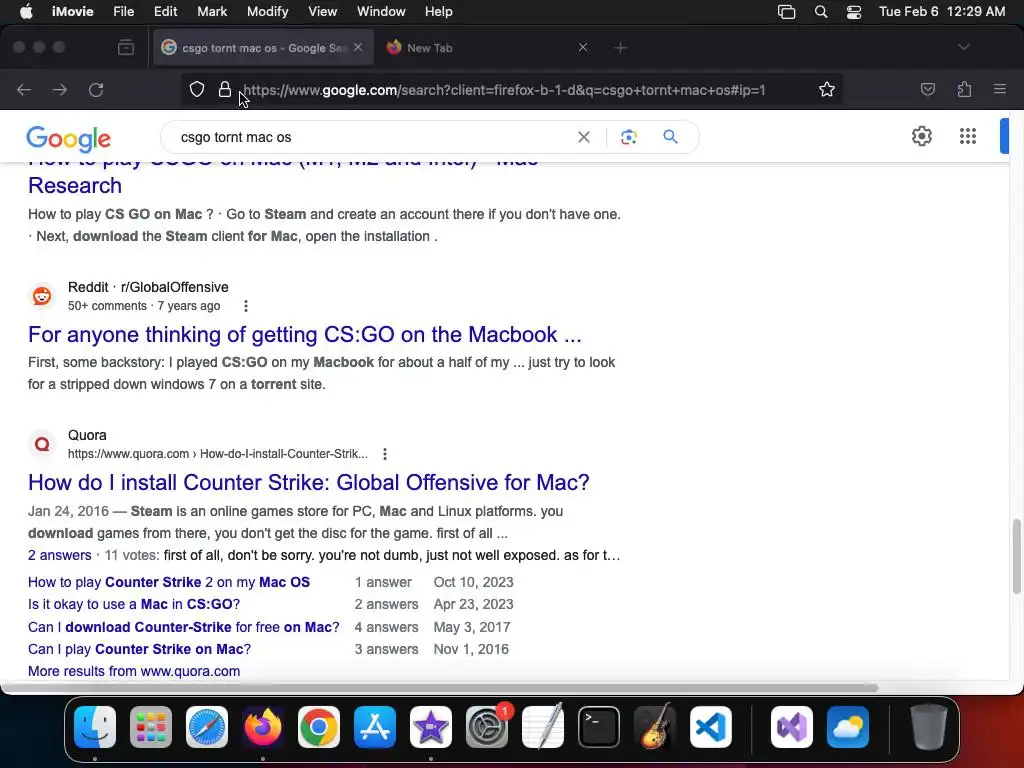The height and width of the screenshot is (768, 1024).
Task: Open options for the Quora result
Action: [385, 454]
